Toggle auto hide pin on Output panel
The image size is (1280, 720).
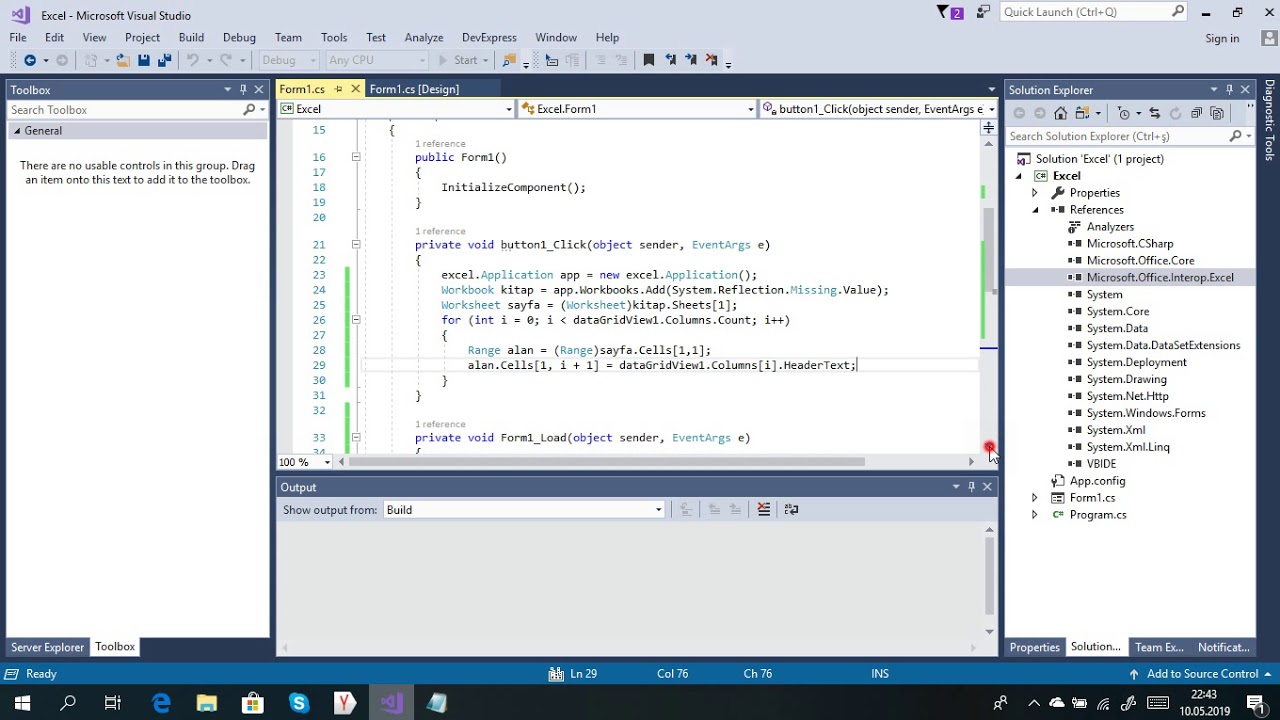point(971,487)
